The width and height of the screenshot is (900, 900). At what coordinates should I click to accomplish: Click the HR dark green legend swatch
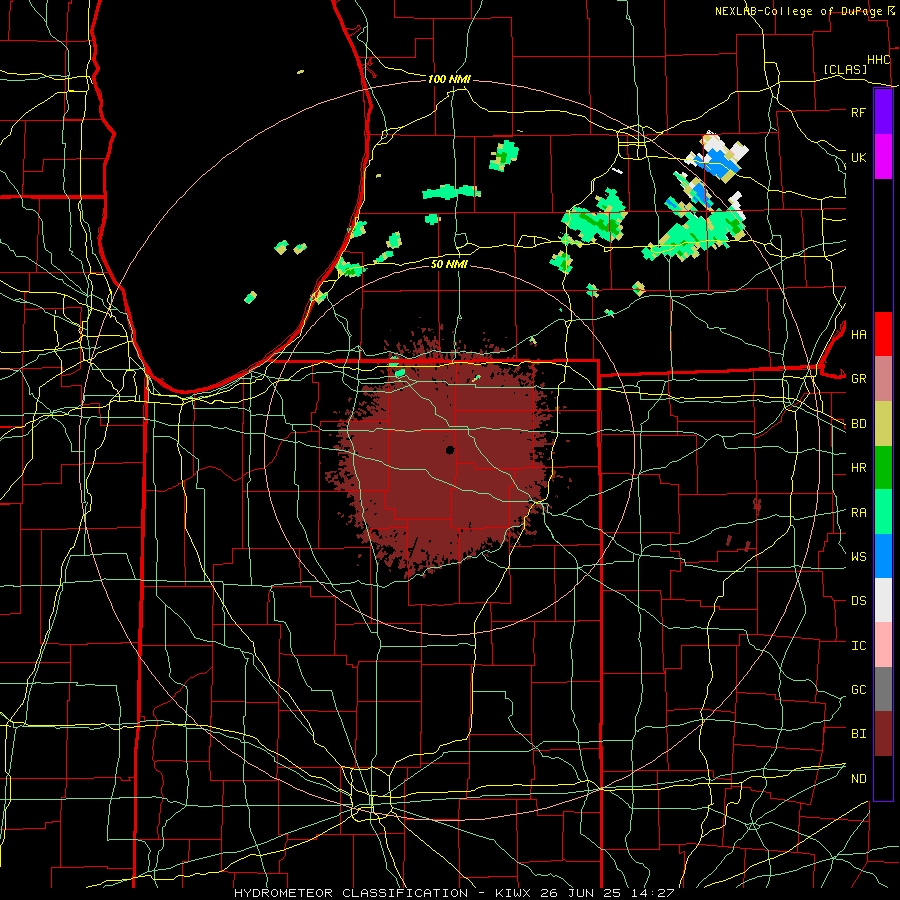point(883,468)
